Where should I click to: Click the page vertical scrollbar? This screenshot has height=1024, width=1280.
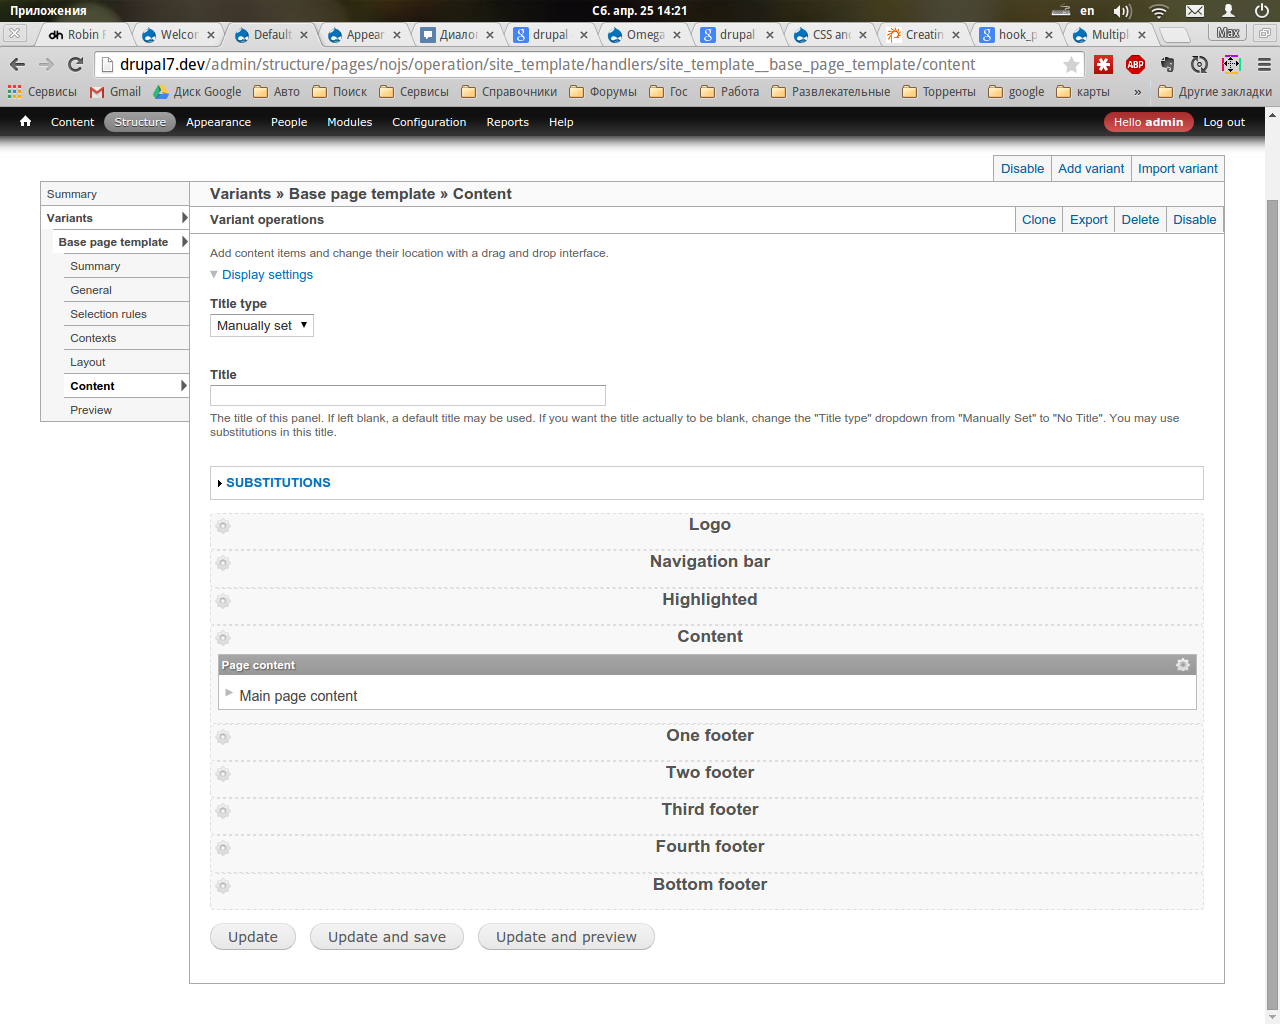click(1272, 600)
